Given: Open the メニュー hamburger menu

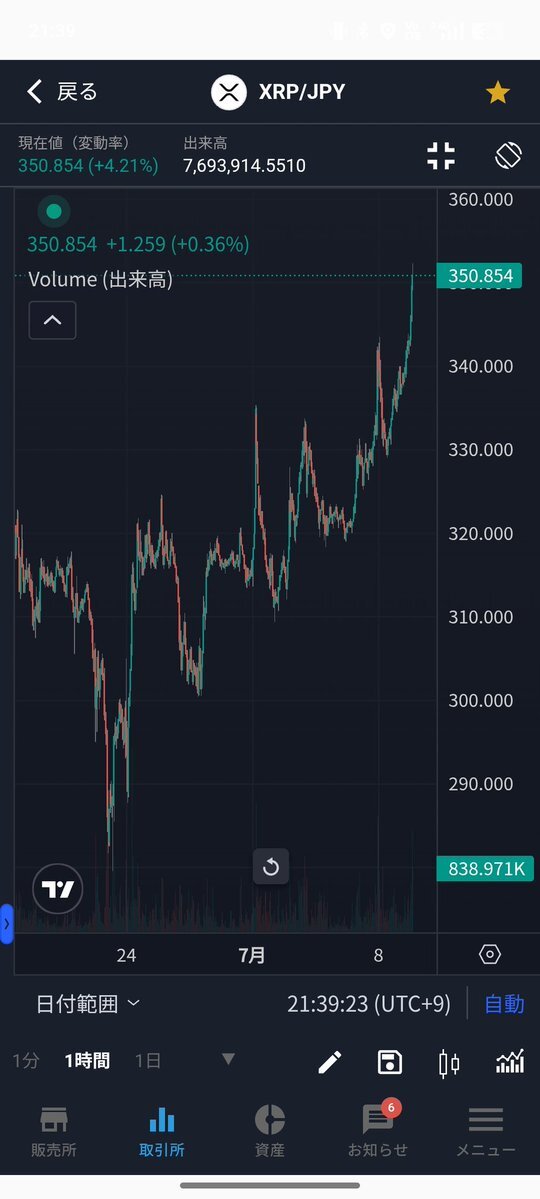Looking at the screenshot, I should tap(486, 1130).
